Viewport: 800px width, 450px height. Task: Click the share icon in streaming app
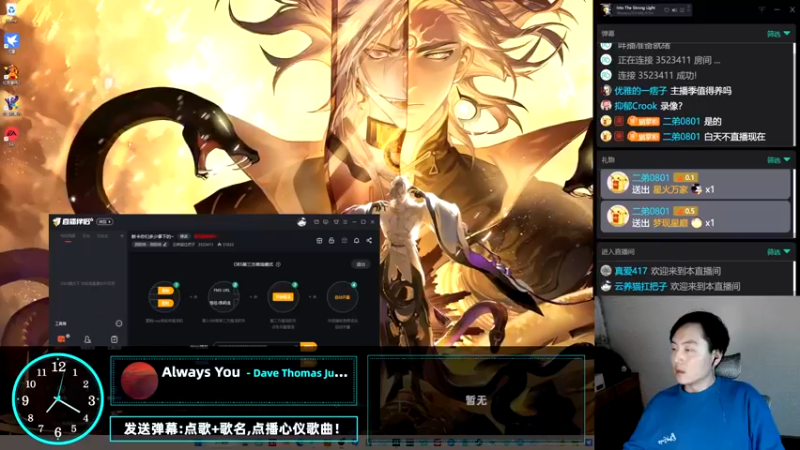coord(369,240)
